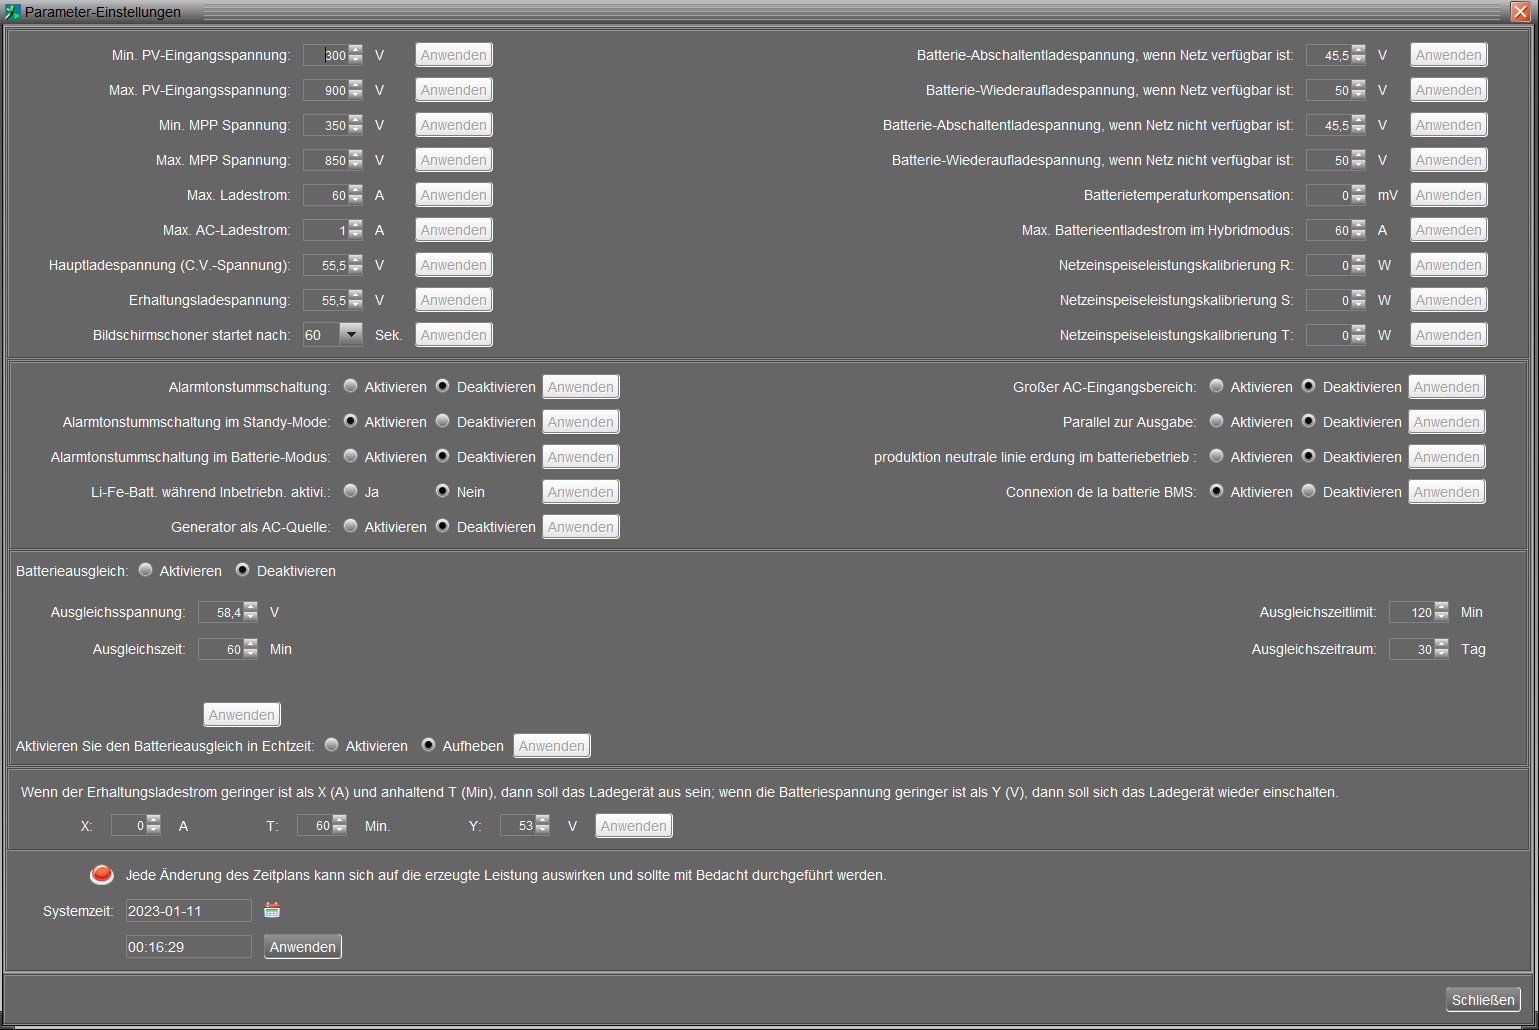The width and height of the screenshot is (1539, 1030).
Task: Select Aufheben for Batterieausgleich in Echtzeit
Action: click(x=428, y=745)
